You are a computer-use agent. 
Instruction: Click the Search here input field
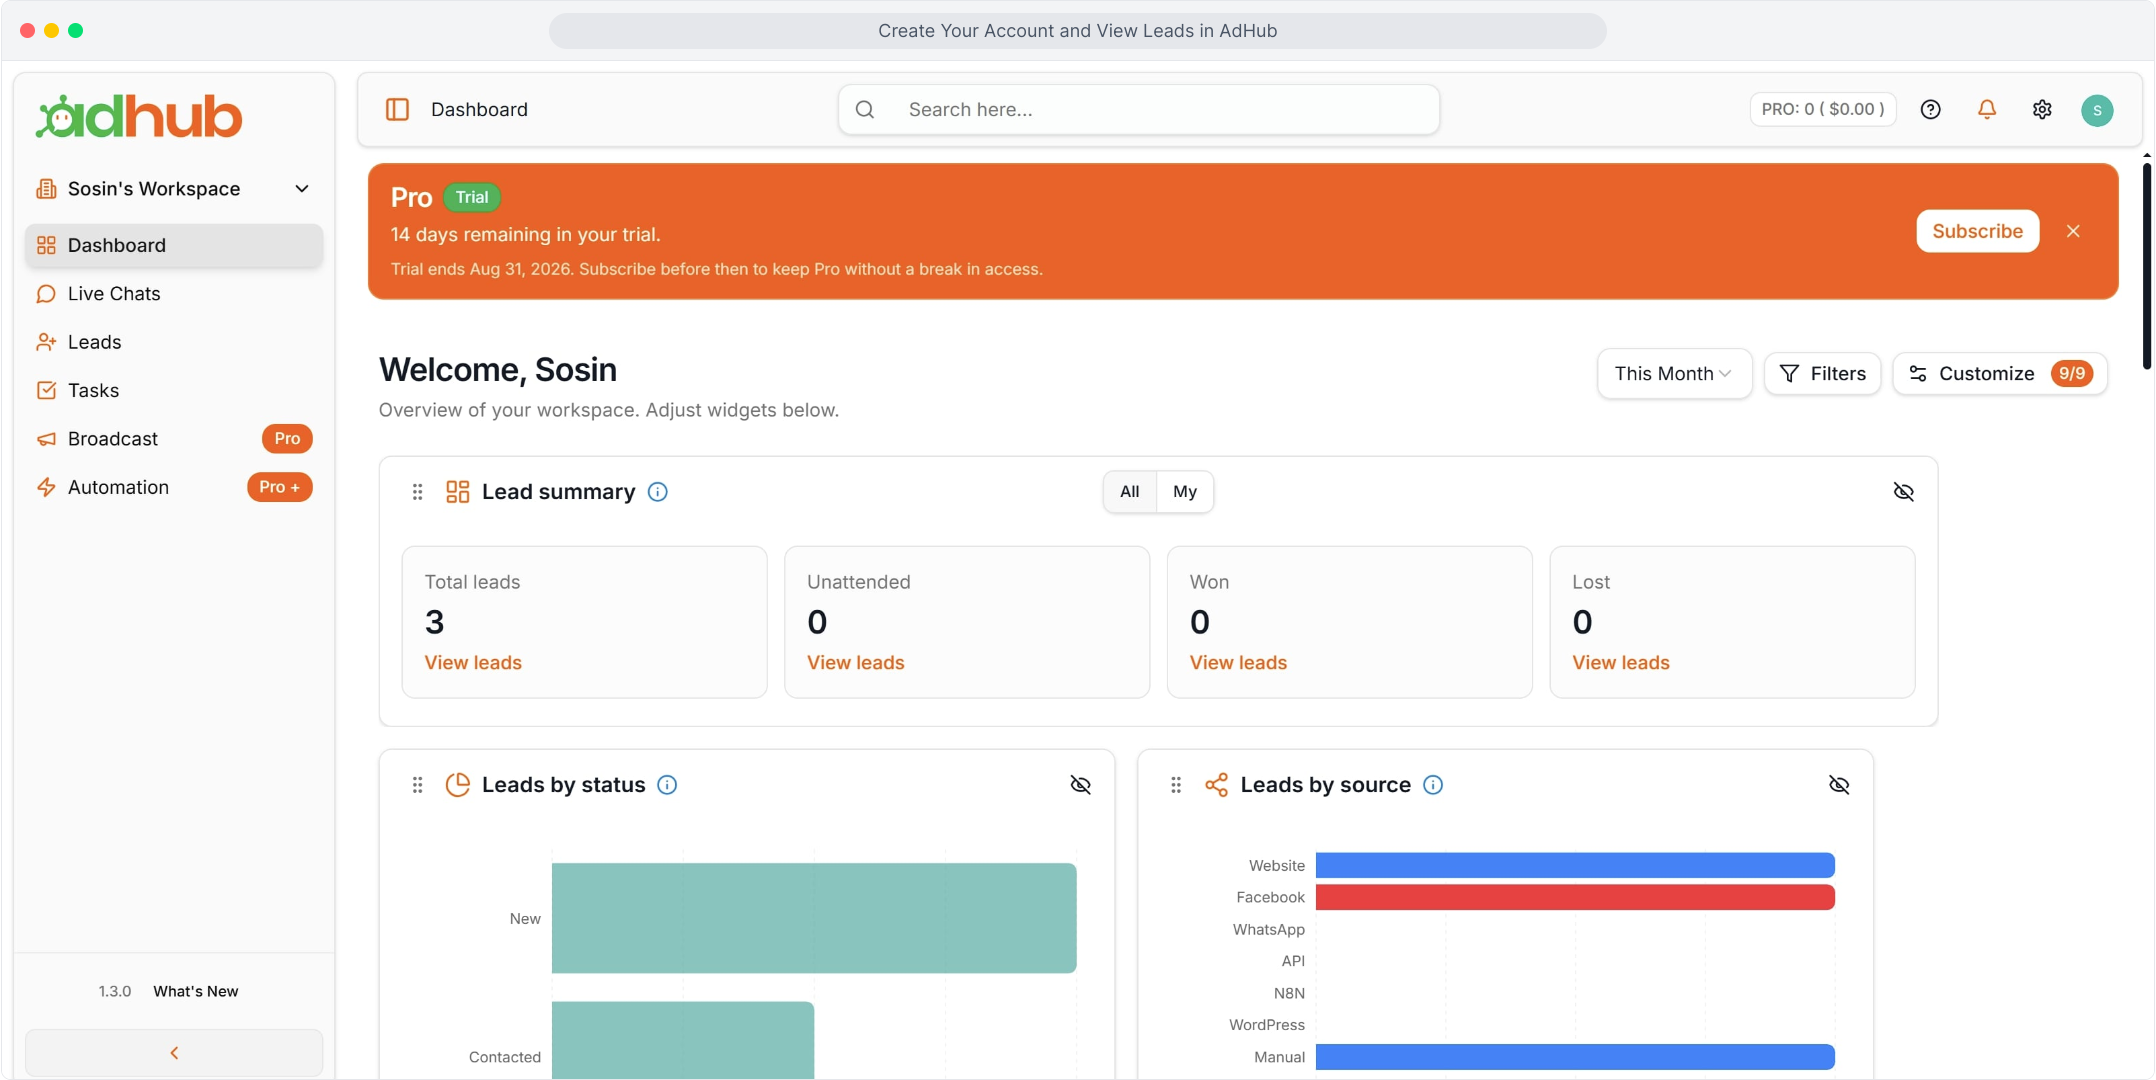(x=1139, y=109)
